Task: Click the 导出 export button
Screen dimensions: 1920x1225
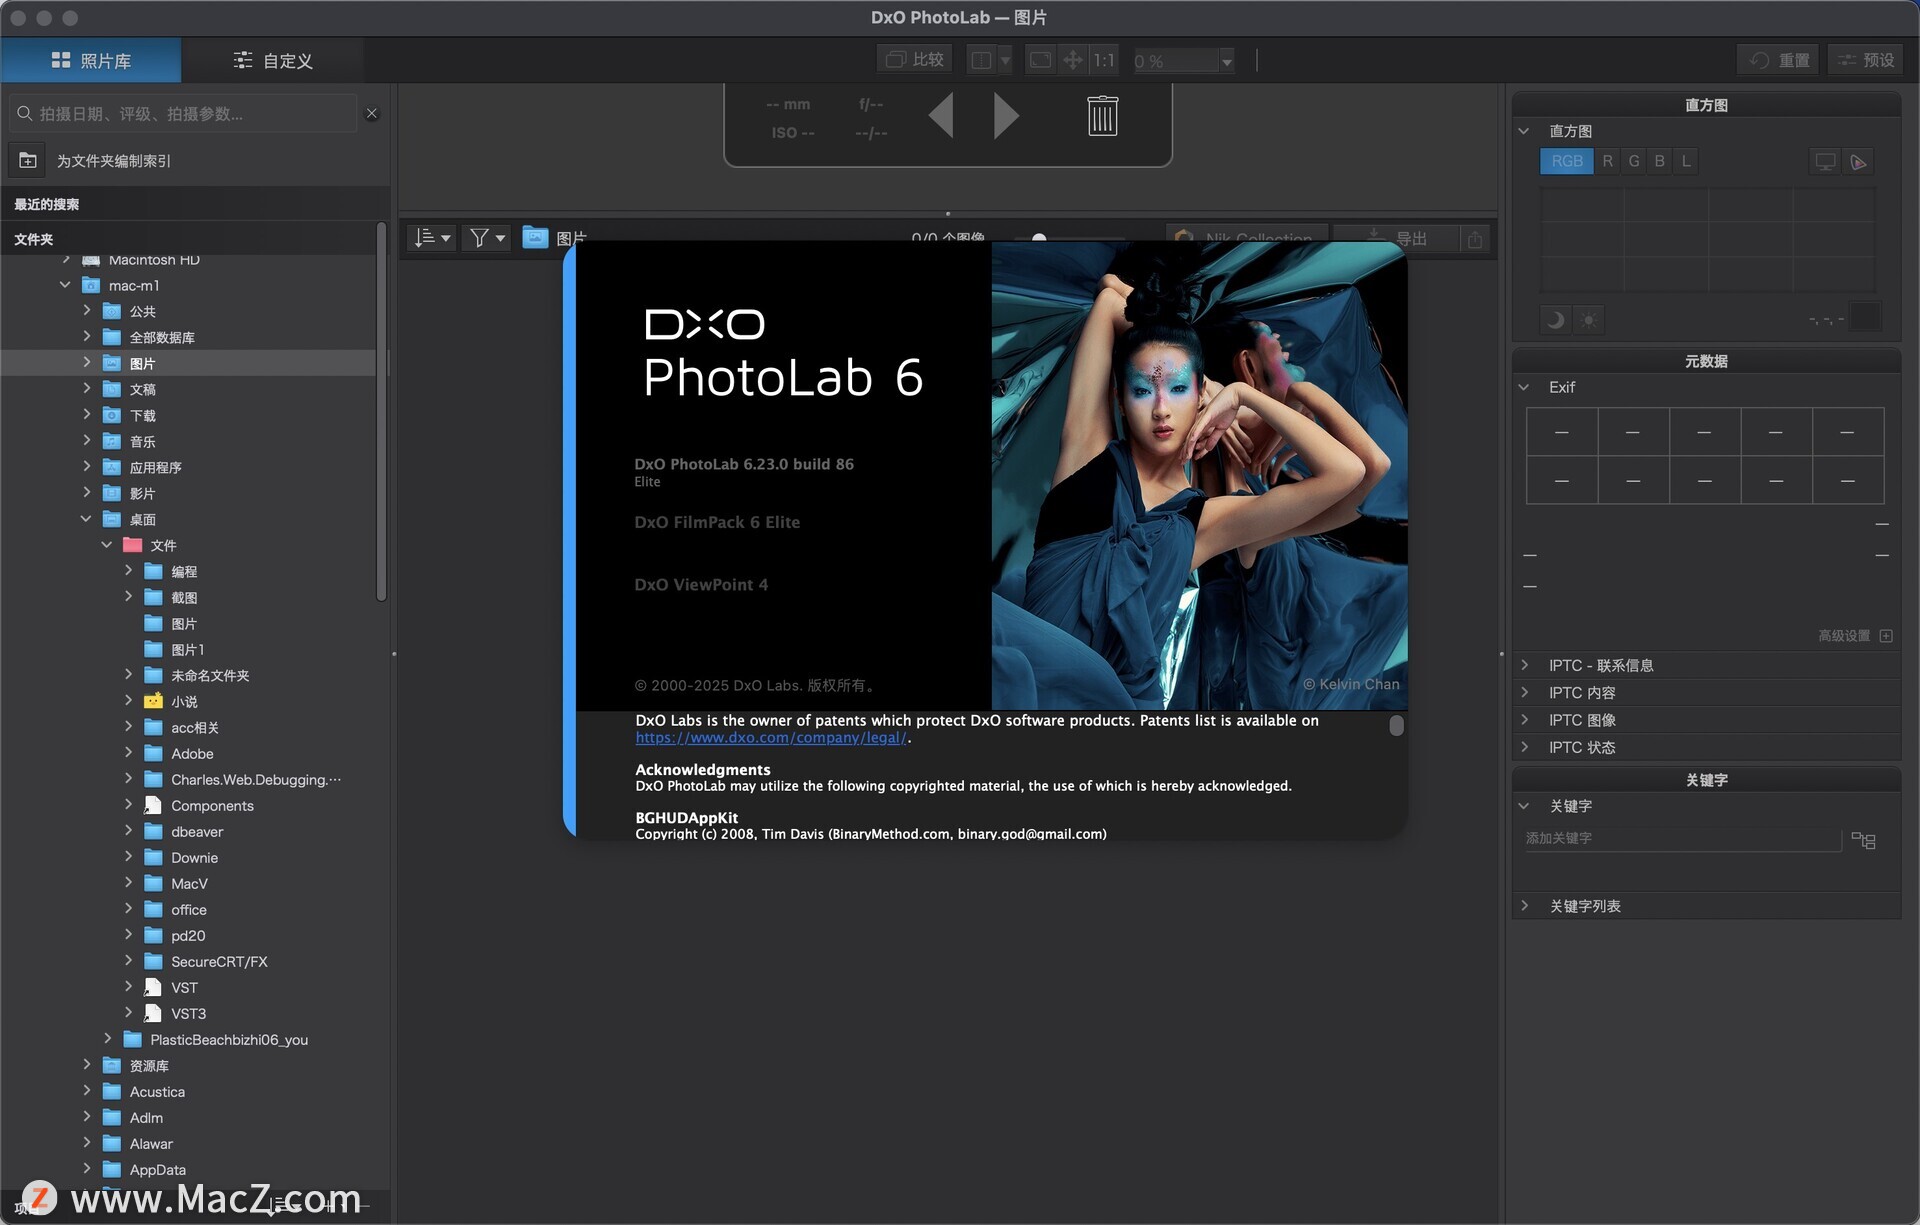Action: 1398,238
